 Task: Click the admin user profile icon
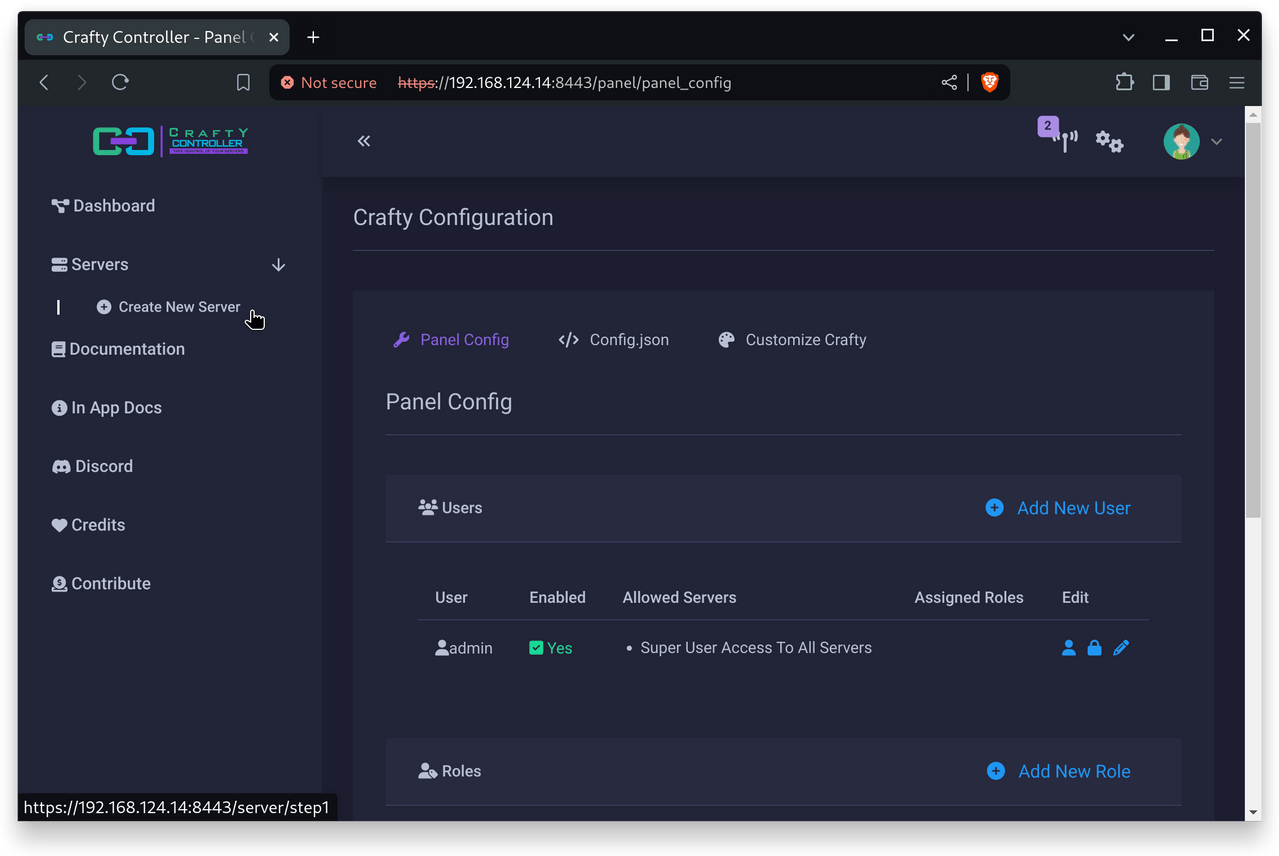click(x=1068, y=648)
